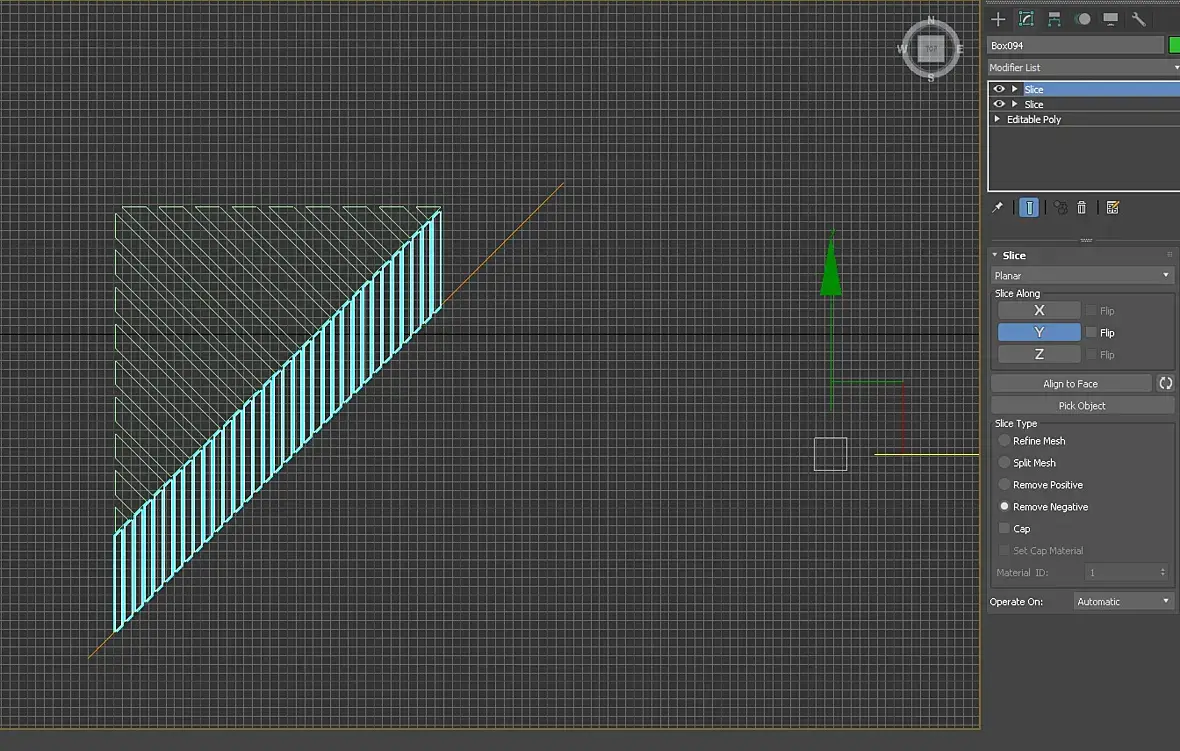The height and width of the screenshot is (751, 1180).
Task: Select the highlighted top Slice modifier
Action: pyautogui.click(x=1033, y=90)
